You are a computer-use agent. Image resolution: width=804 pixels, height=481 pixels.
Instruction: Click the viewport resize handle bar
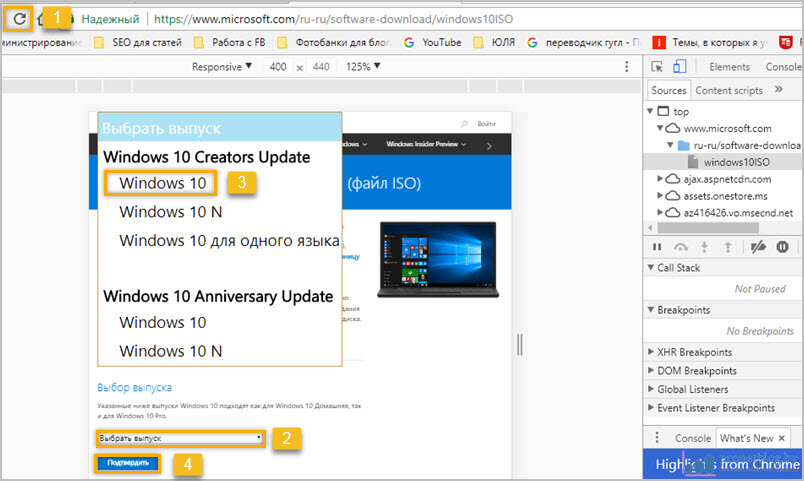(x=519, y=344)
